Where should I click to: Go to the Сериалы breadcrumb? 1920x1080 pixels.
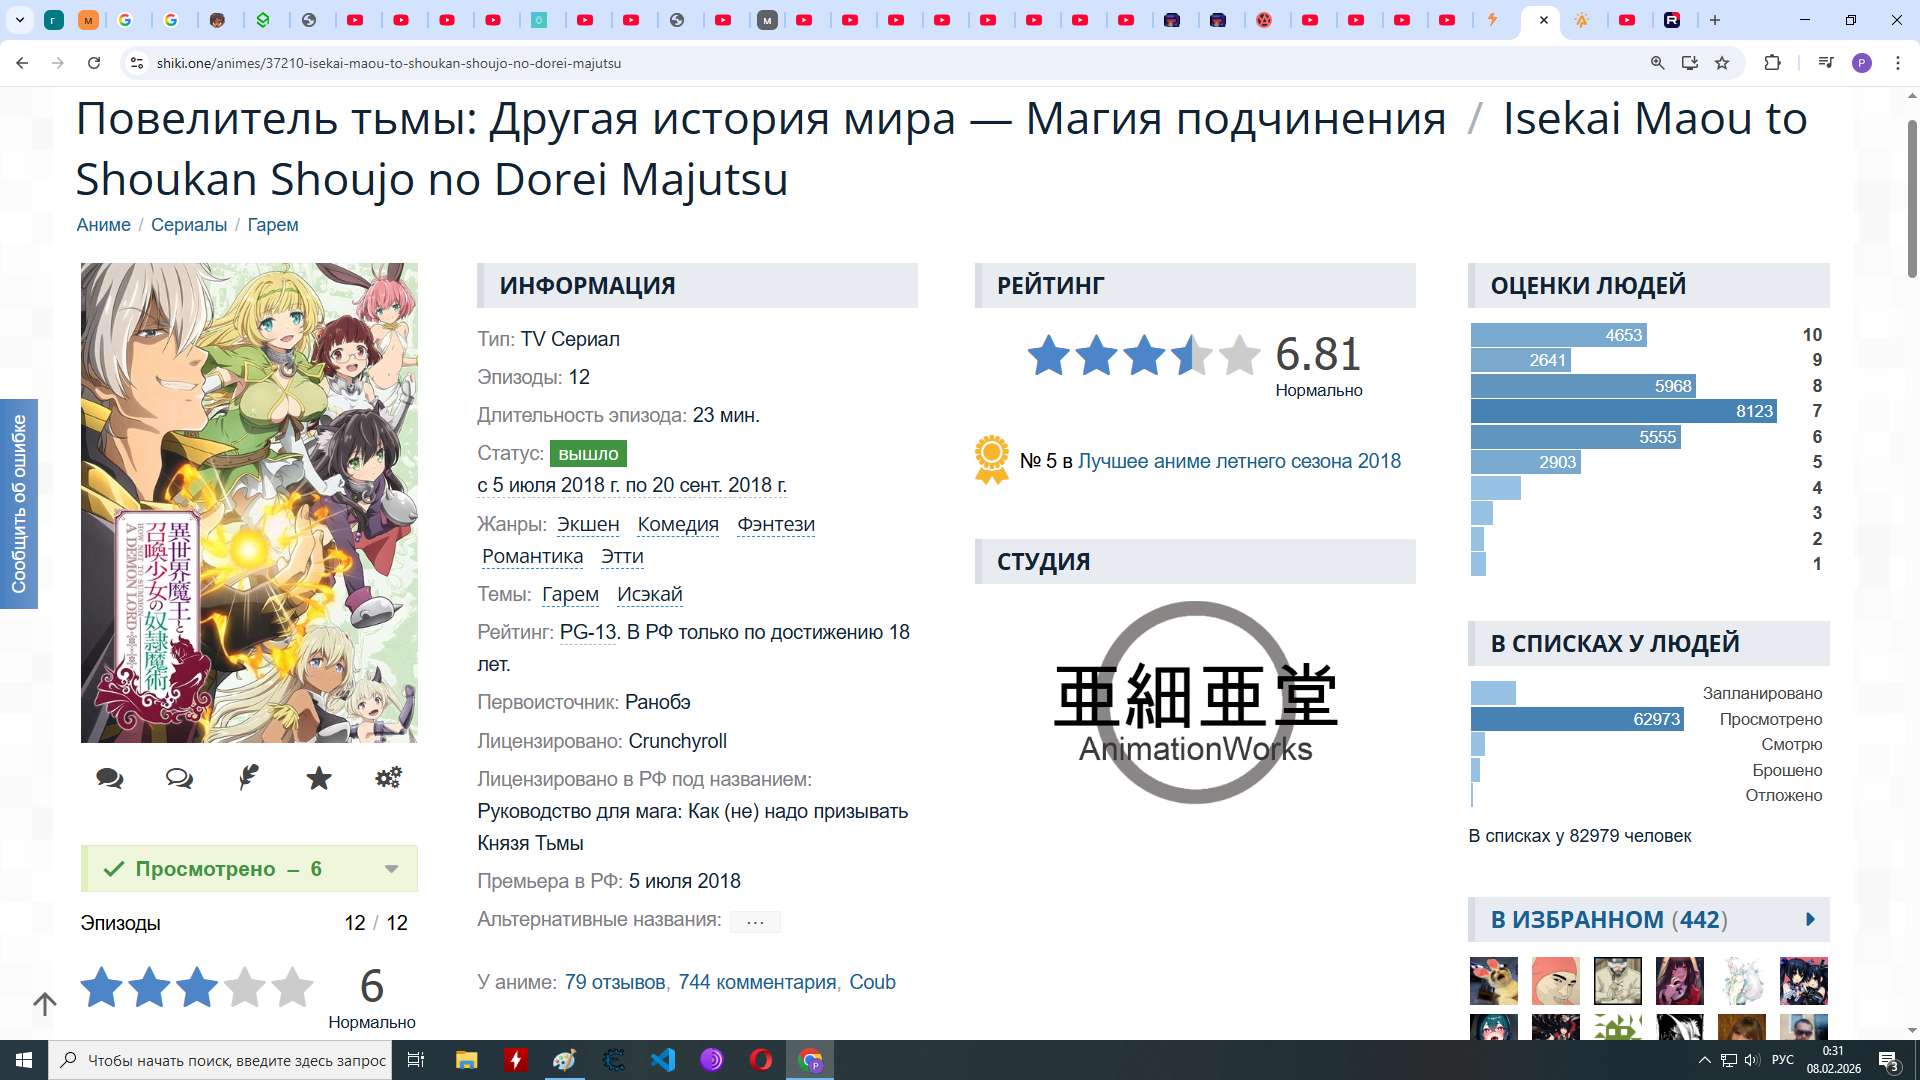pos(189,225)
